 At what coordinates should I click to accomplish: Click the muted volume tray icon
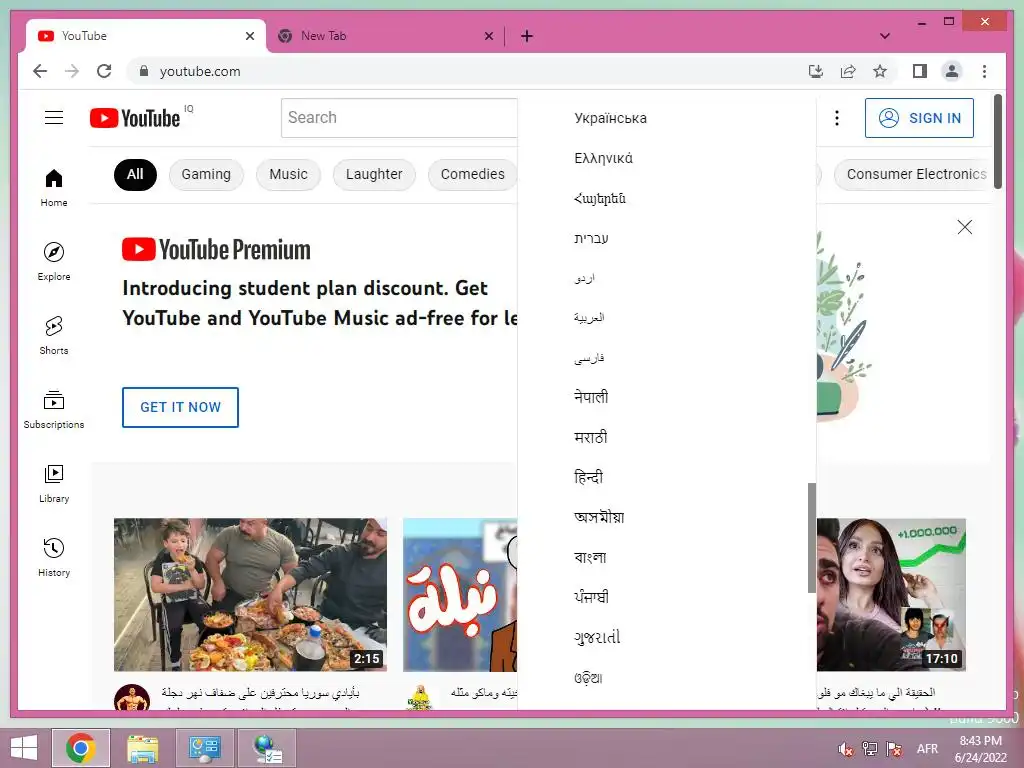[x=846, y=749]
